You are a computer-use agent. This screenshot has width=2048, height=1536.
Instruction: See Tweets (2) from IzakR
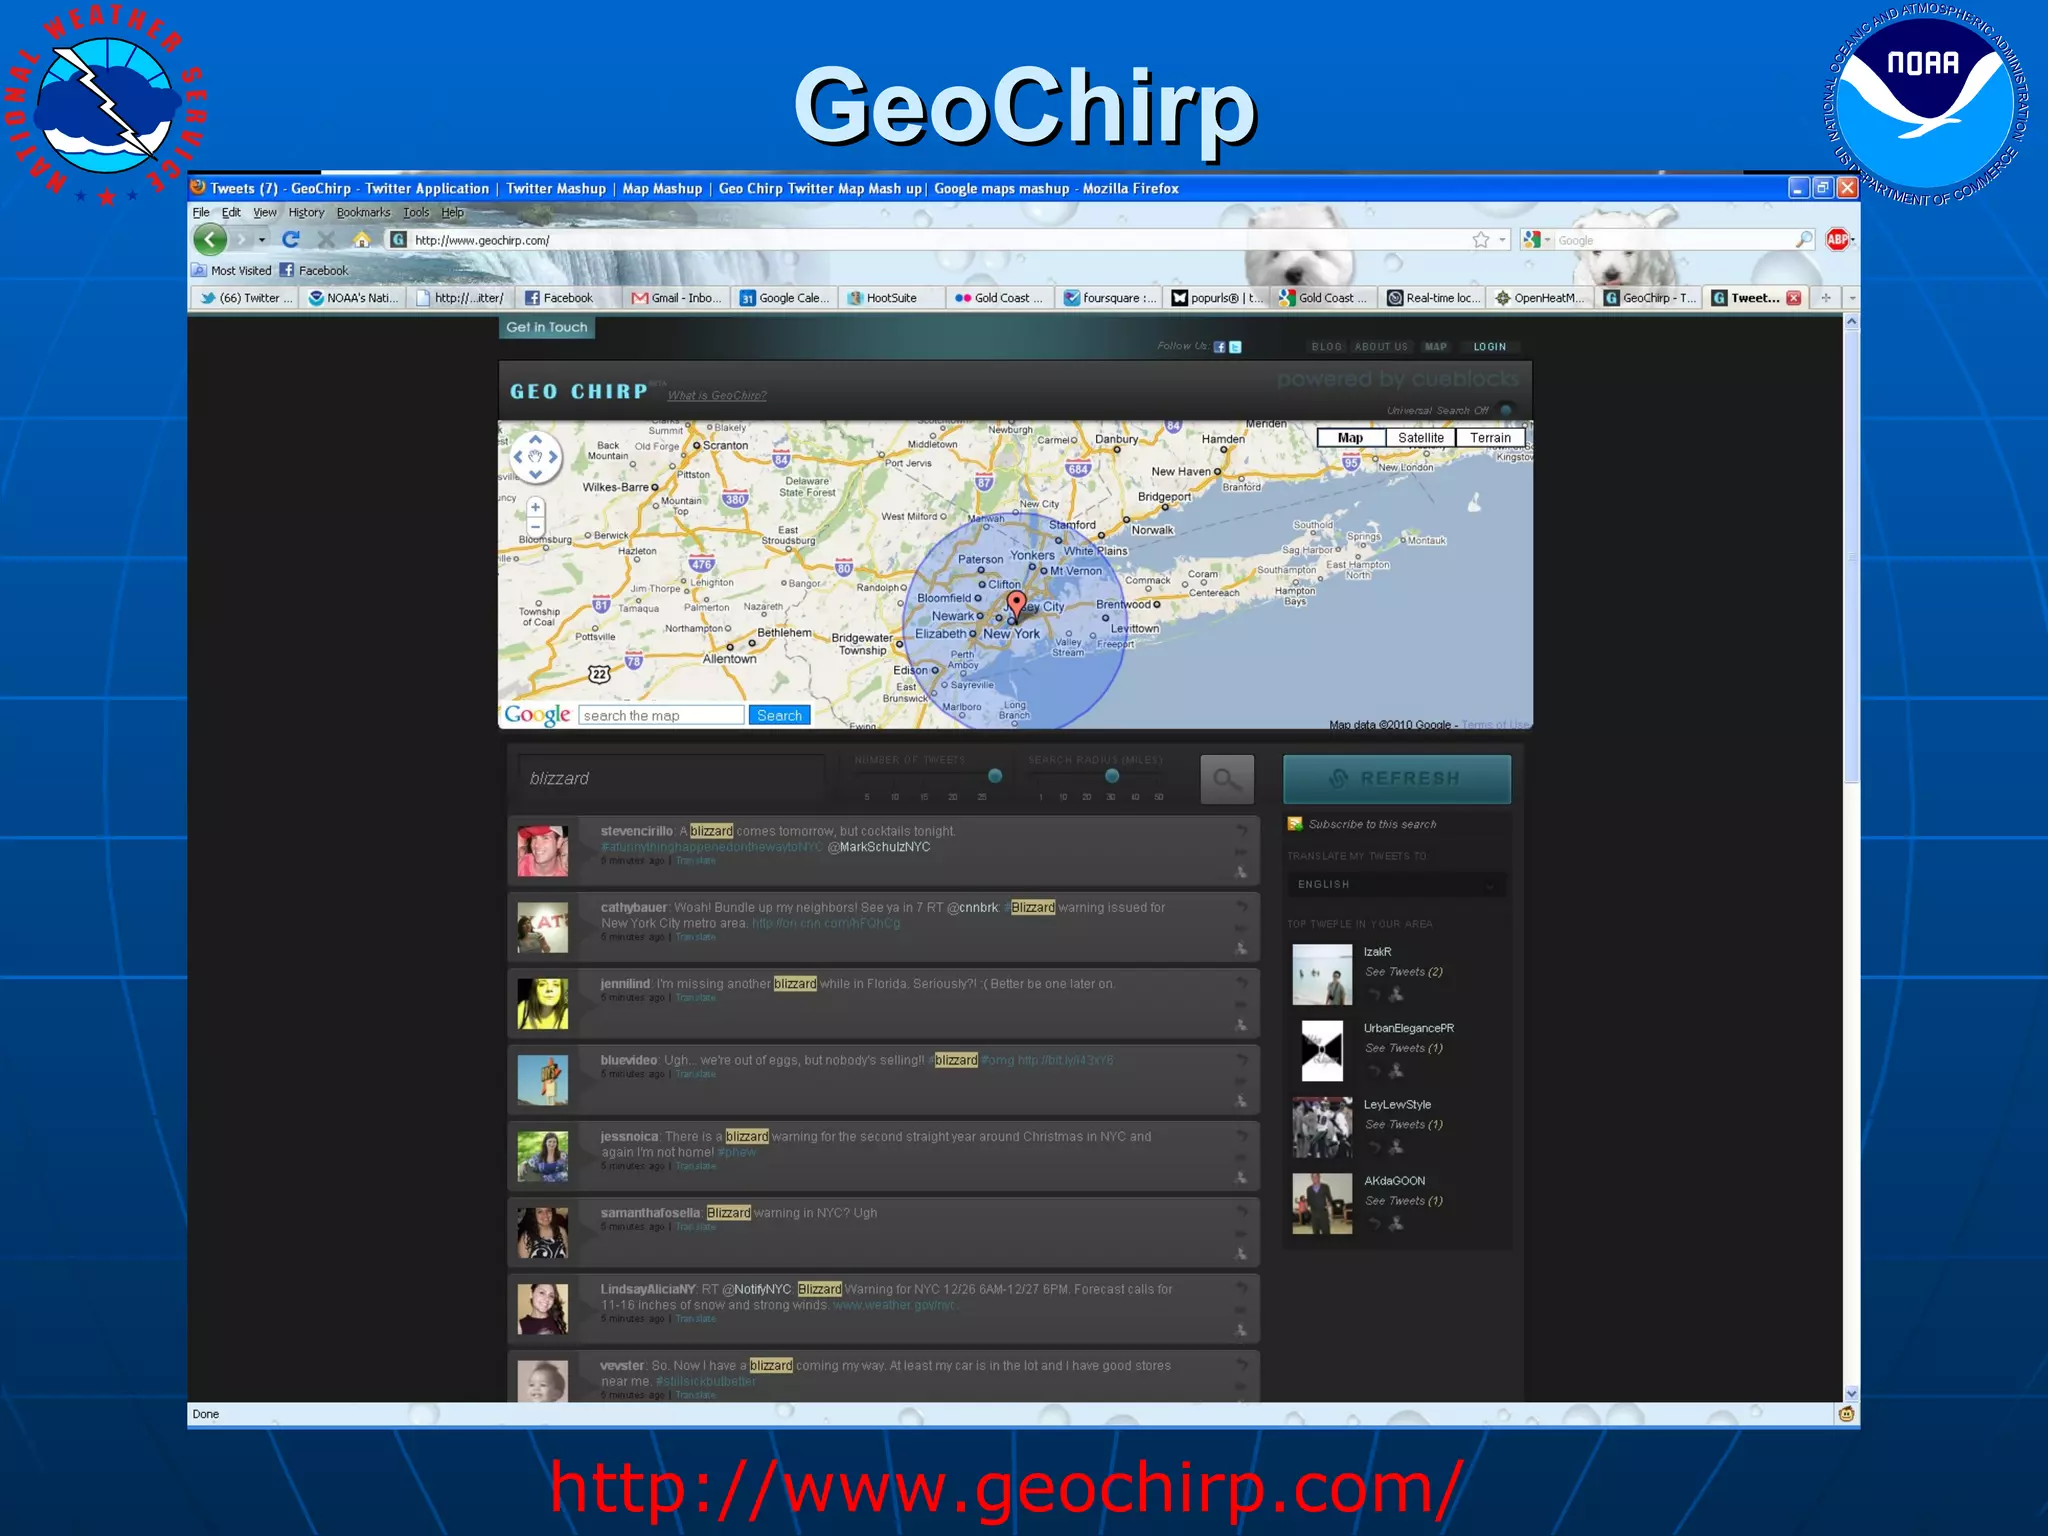click(x=1403, y=972)
